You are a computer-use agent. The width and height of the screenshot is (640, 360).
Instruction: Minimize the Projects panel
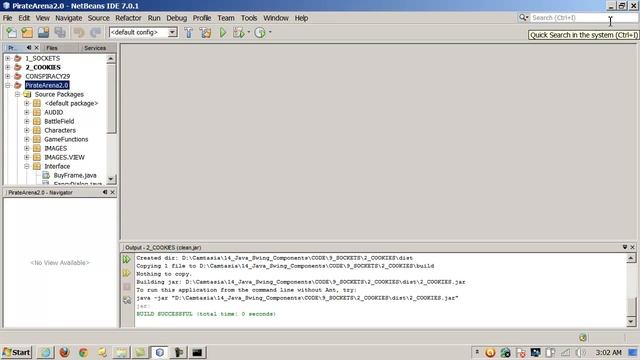[29, 47]
